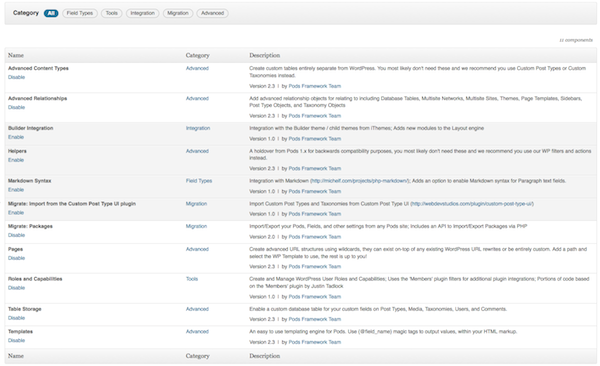Open Pods Framework Team link in Helpers row
The image size is (600, 366).
click(315, 169)
